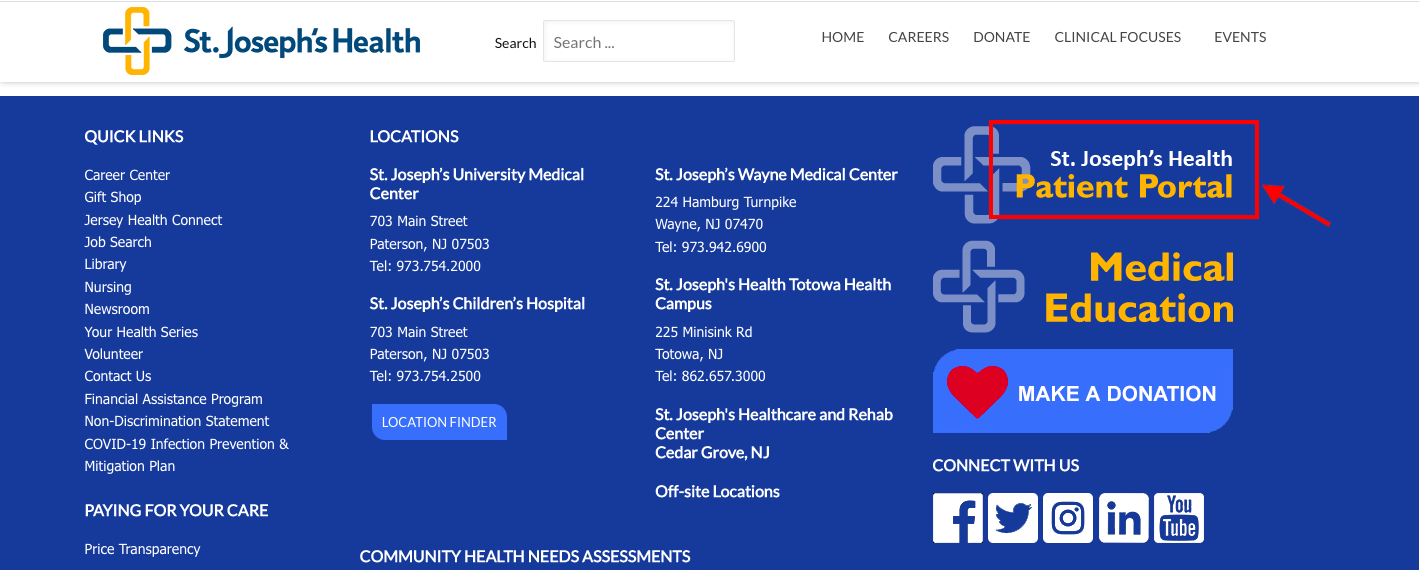Open the Medical Education banner text
This screenshot has height=570, width=1419.
point(1139,288)
